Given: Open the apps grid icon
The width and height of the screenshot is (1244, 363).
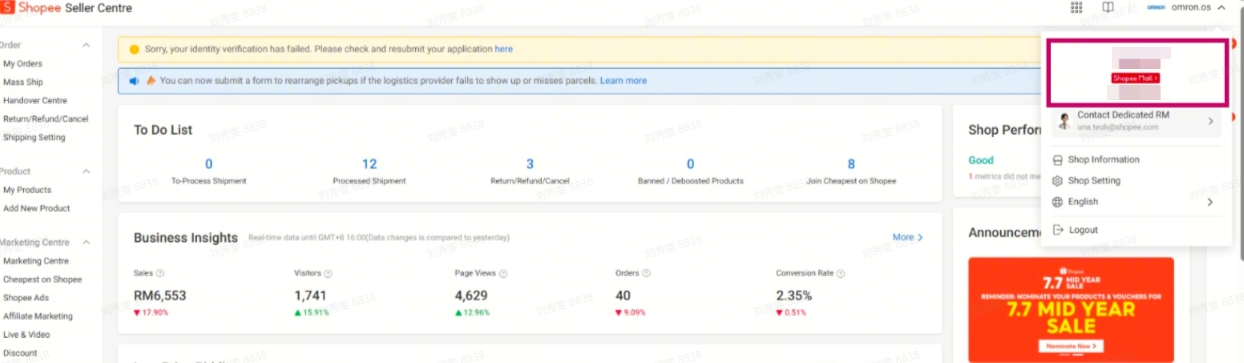Looking at the screenshot, I should (1076, 7).
